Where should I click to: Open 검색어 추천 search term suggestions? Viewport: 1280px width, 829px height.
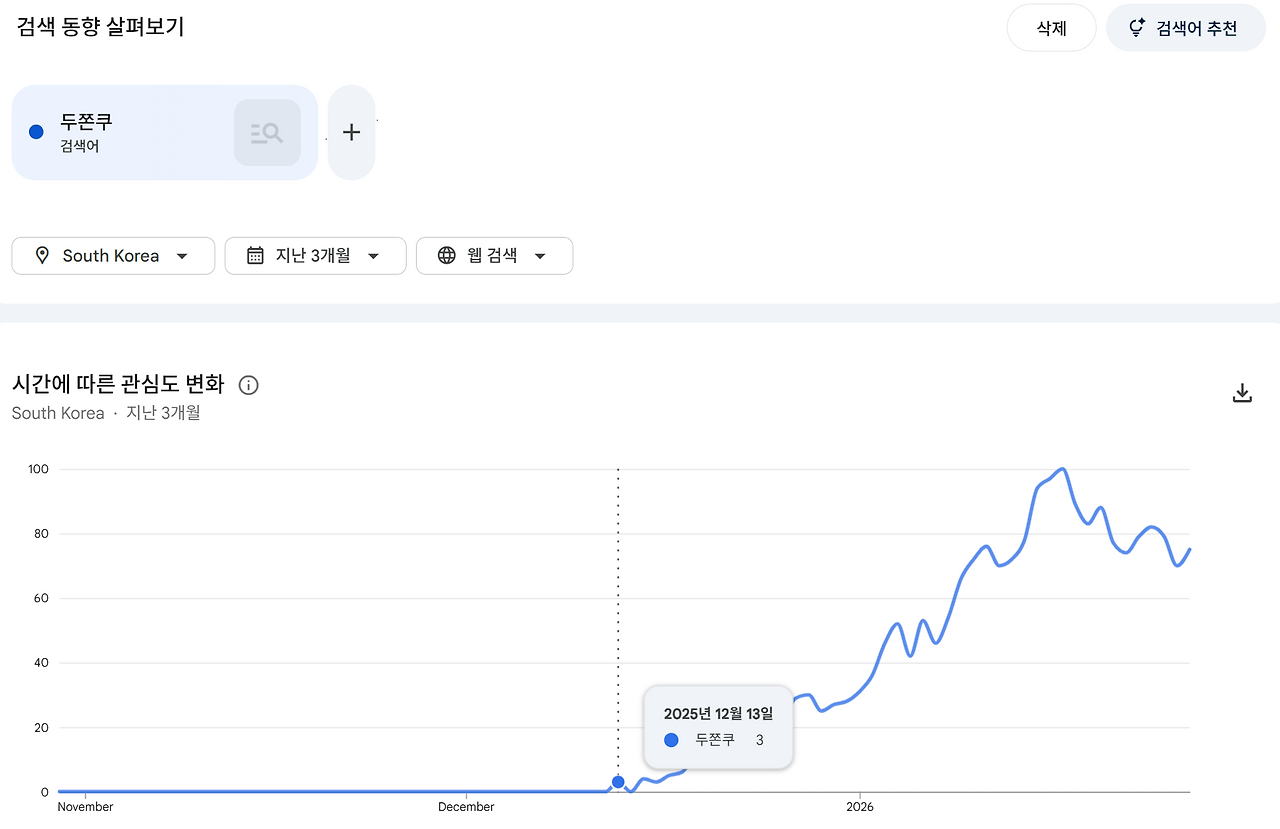point(1185,28)
